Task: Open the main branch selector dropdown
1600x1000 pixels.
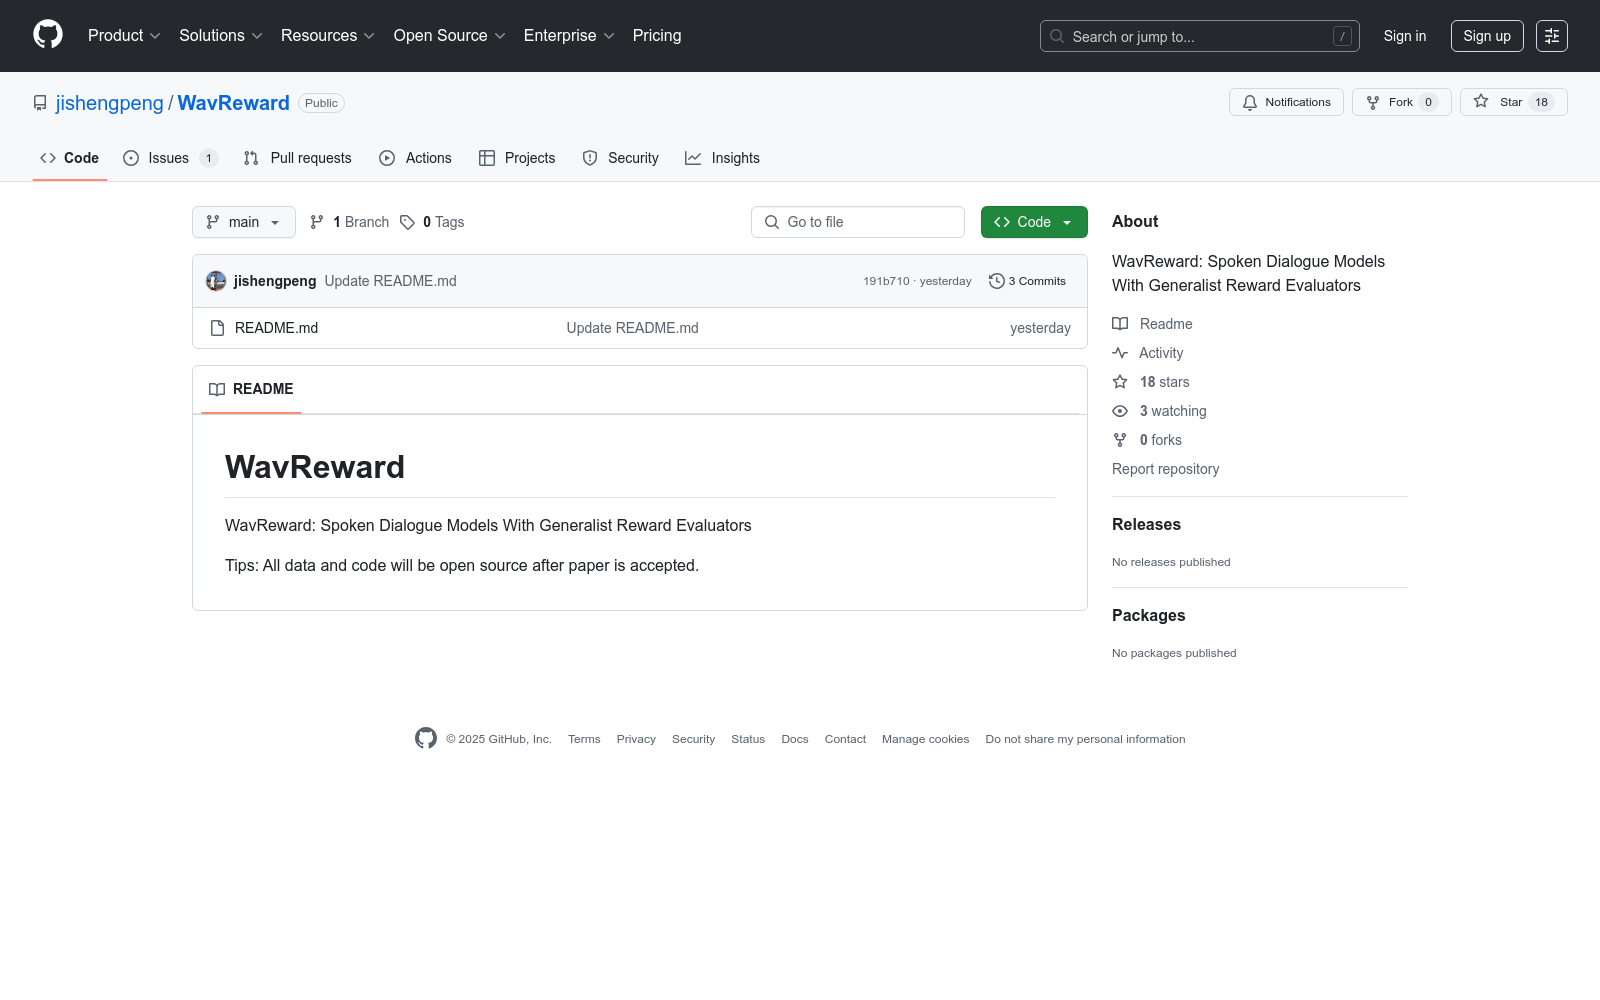Action: (x=244, y=222)
